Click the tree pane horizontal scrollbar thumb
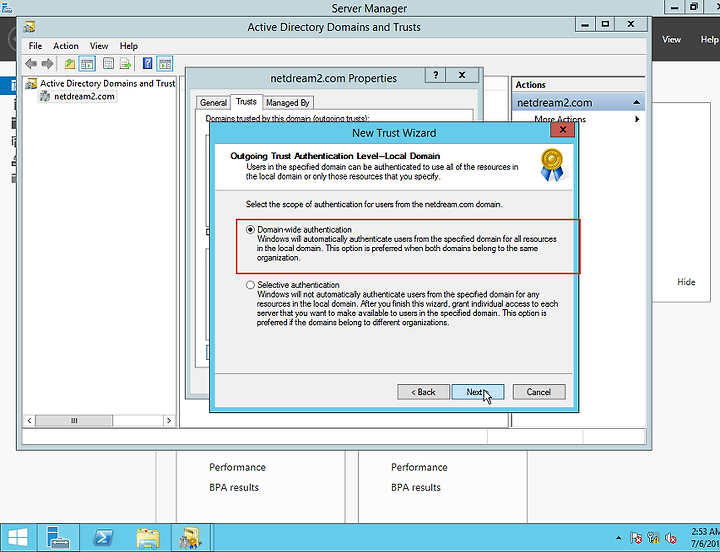Screen dimensions: 720x552 tap(74, 421)
